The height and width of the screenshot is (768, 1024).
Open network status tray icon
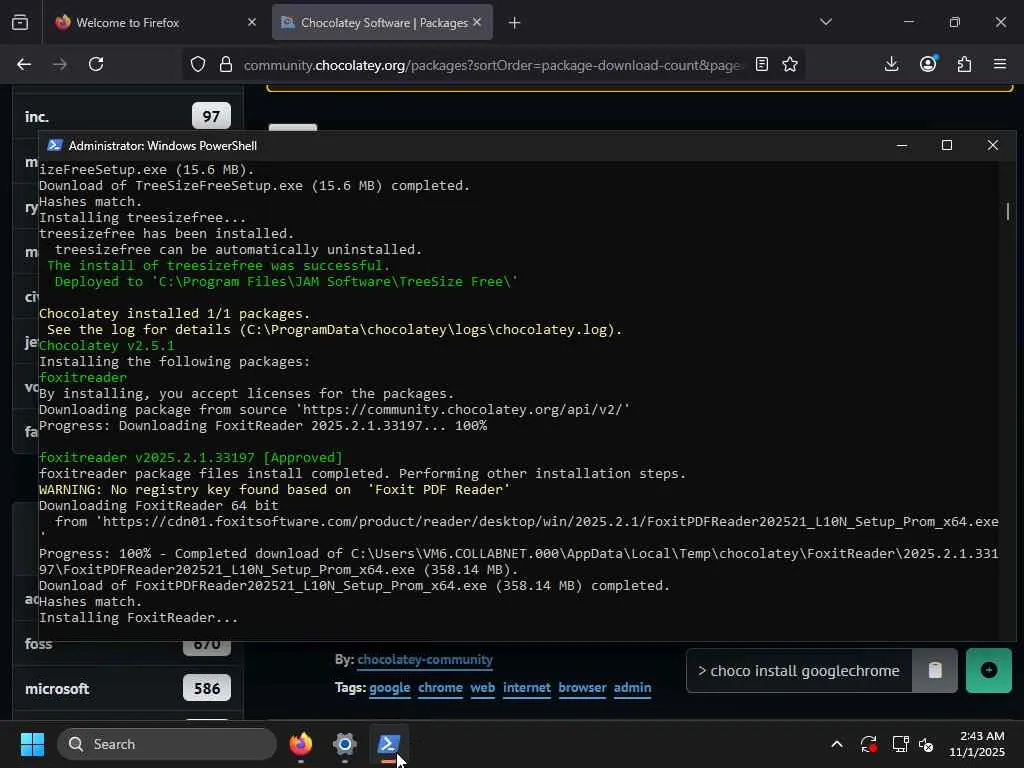click(901, 744)
